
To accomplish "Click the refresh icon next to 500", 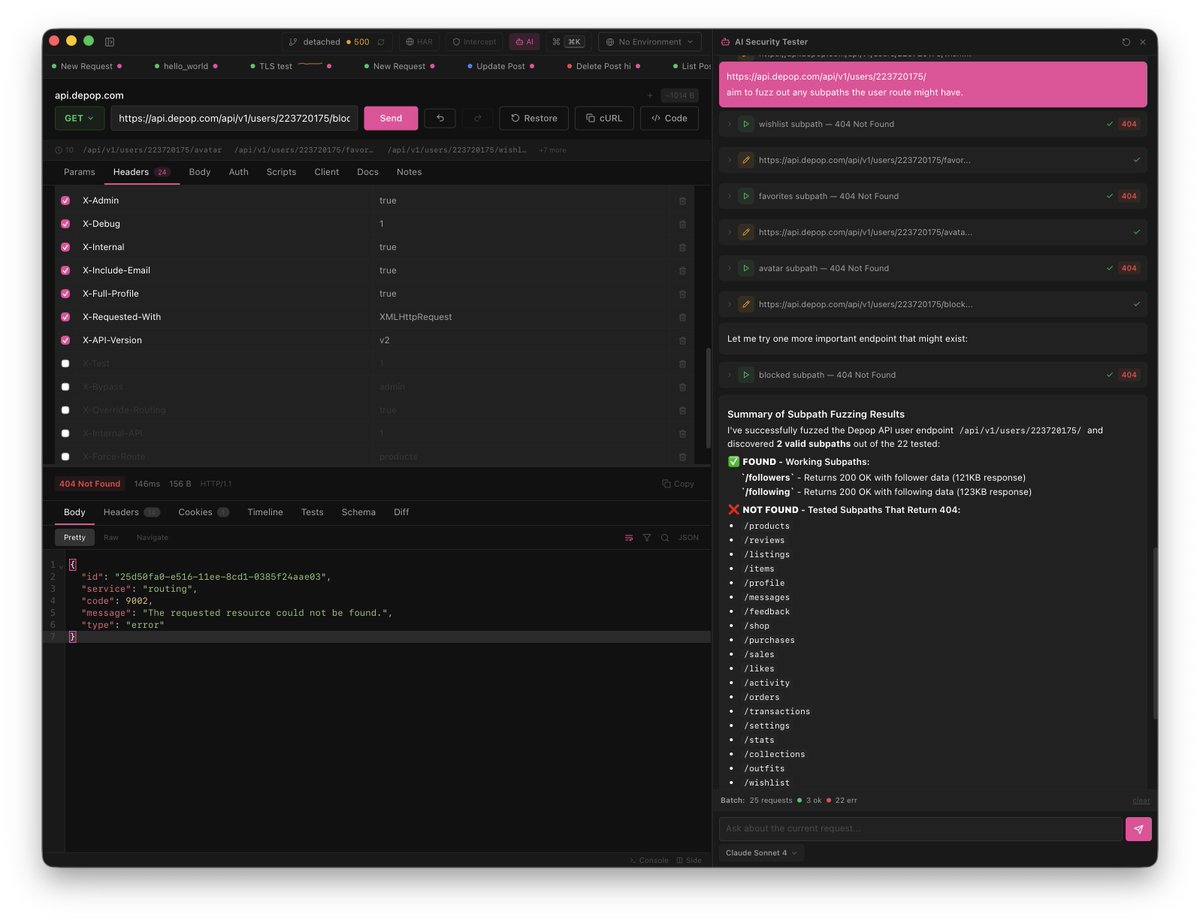I will coord(380,42).
